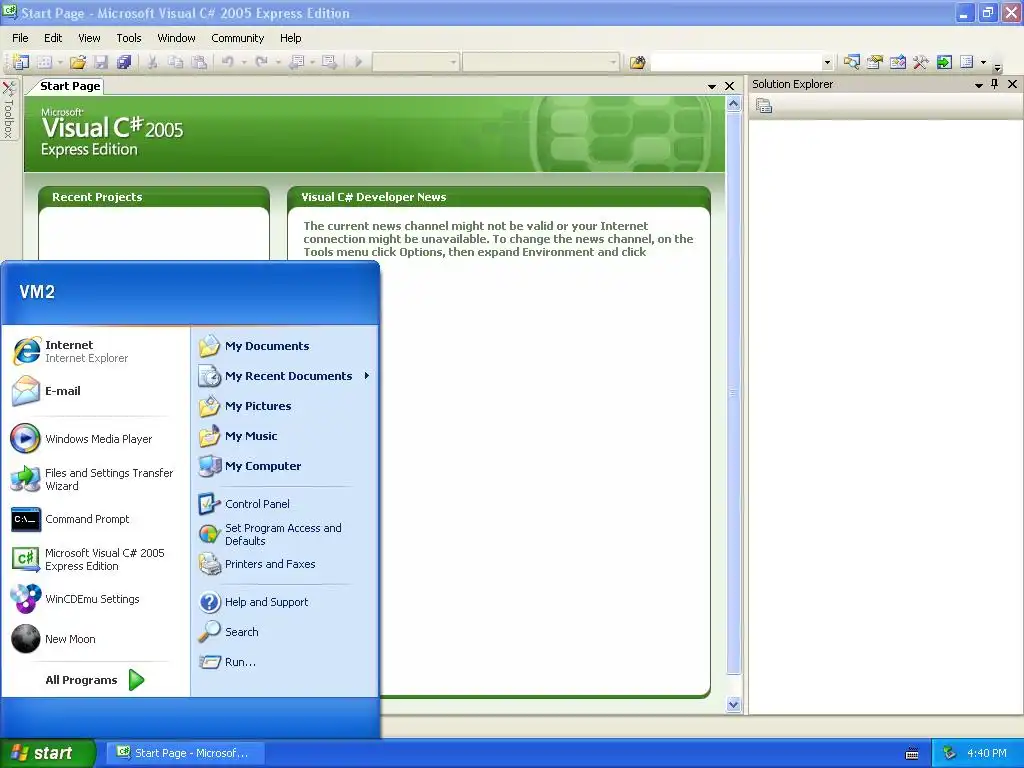Viewport: 1024px width, 768px height.
Task: Open the Tools menu
Action: tap(129, 38)
